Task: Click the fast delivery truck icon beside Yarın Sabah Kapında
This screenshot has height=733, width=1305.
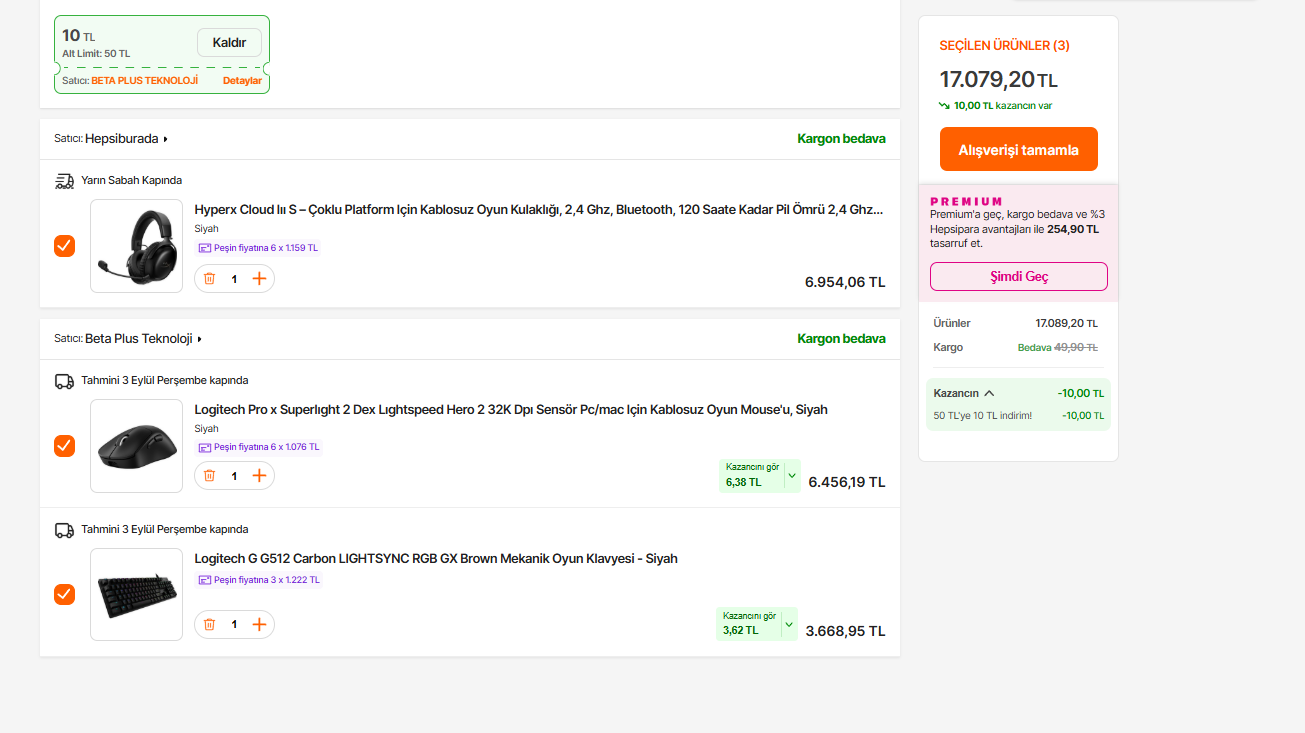Action: click(x=64, y=181)
